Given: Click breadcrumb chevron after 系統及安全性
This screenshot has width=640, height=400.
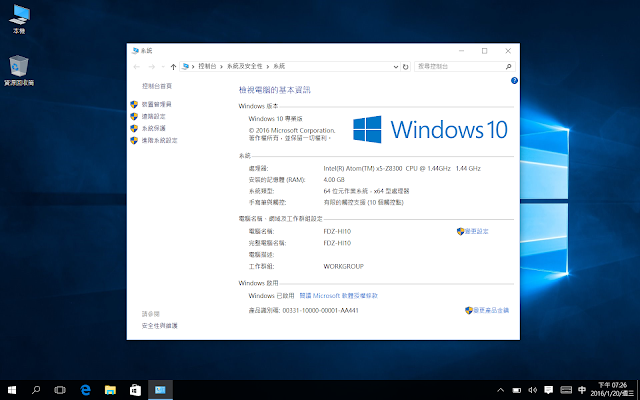Looking at the screenshot, I should coord(268,67).
